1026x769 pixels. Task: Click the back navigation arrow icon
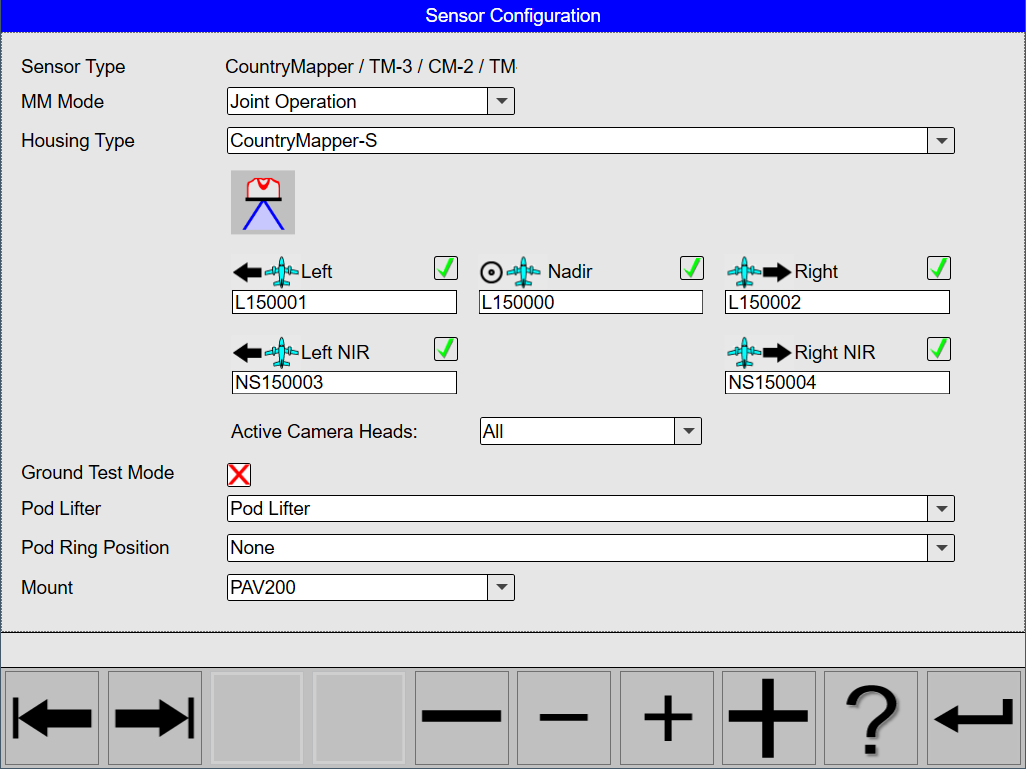[51, 717]
